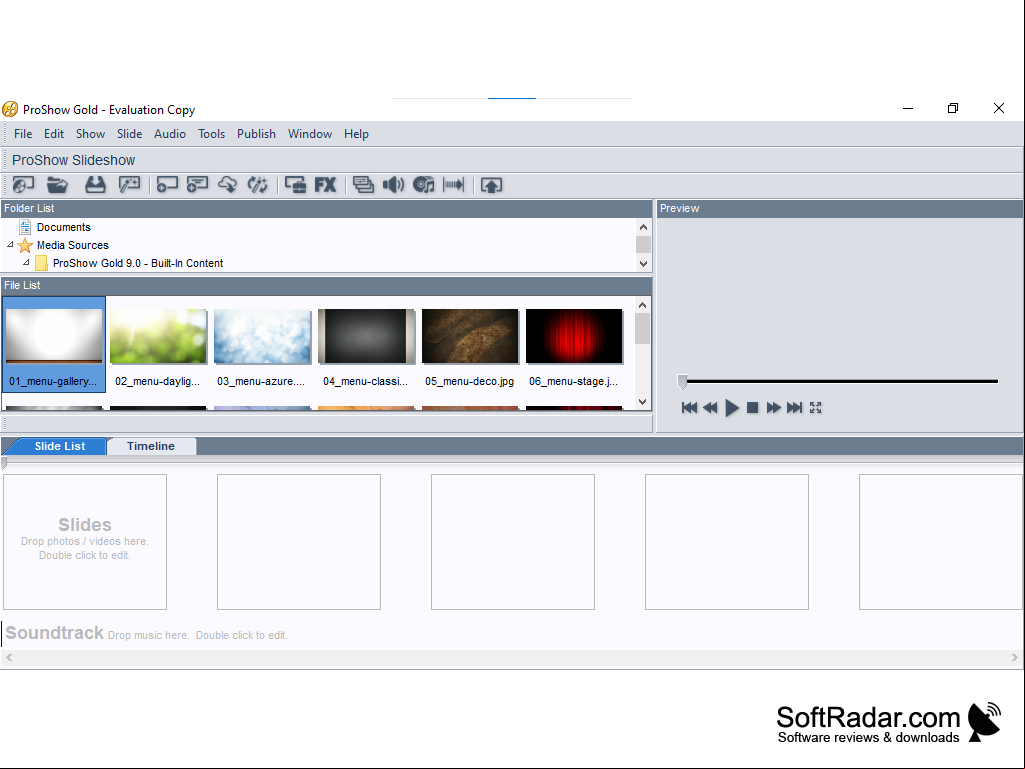Click the Save show tray icon
1025x769 pixels.
pos(95,185)
